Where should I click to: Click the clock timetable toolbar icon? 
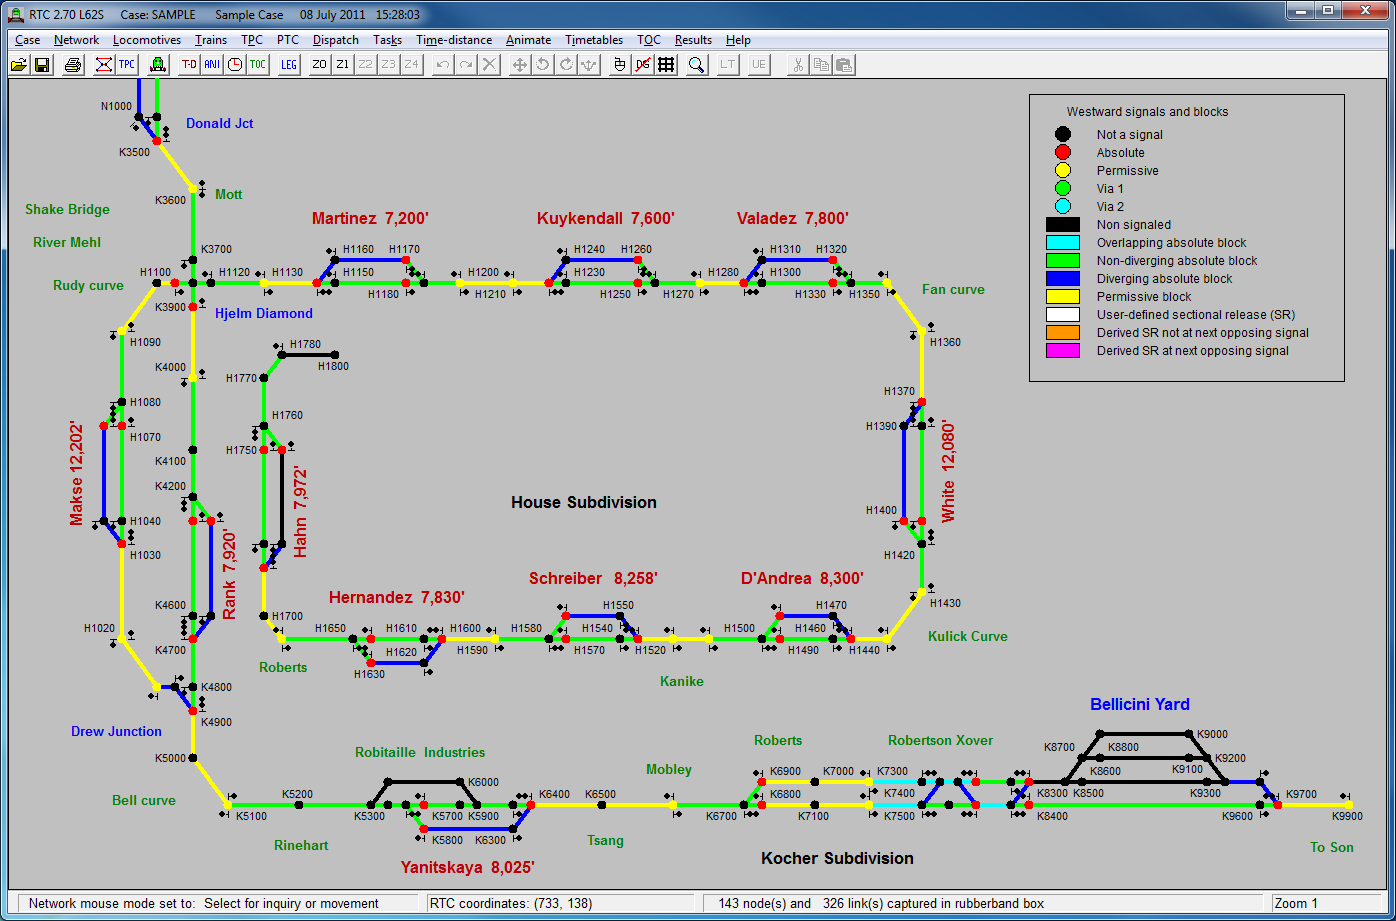click(x=235, y=65)
